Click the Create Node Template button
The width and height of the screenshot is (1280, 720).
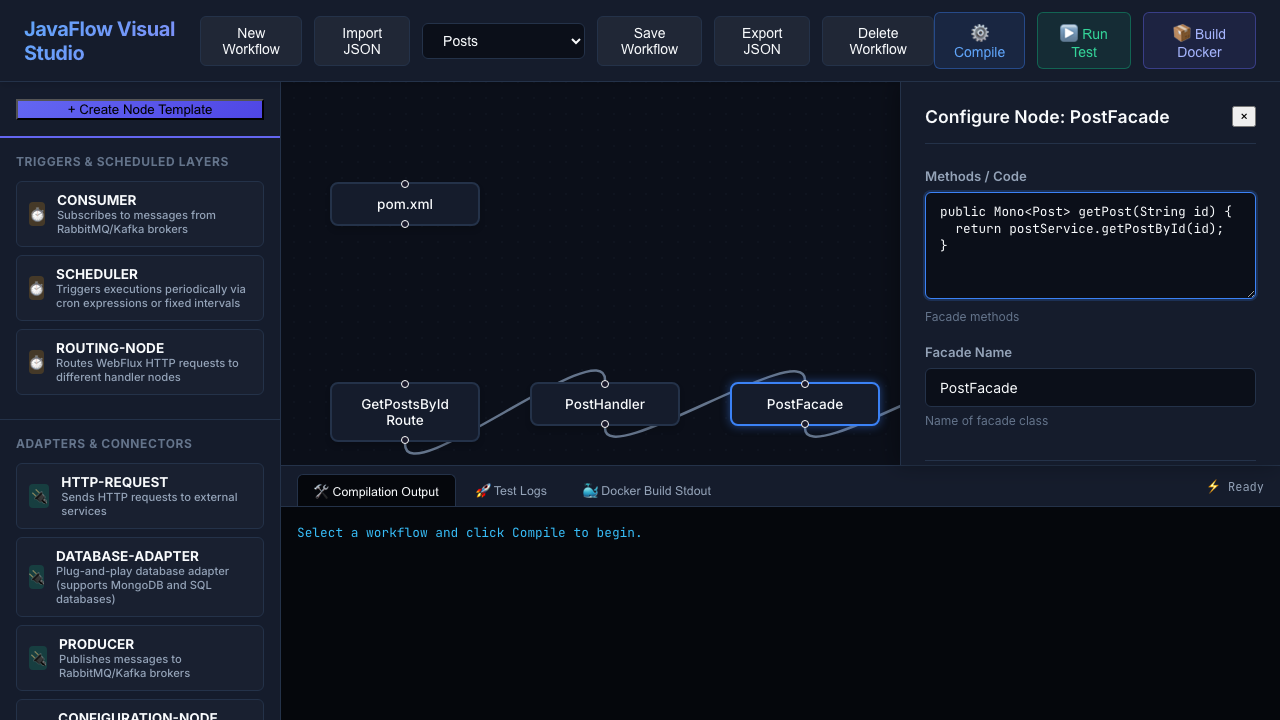140,109
